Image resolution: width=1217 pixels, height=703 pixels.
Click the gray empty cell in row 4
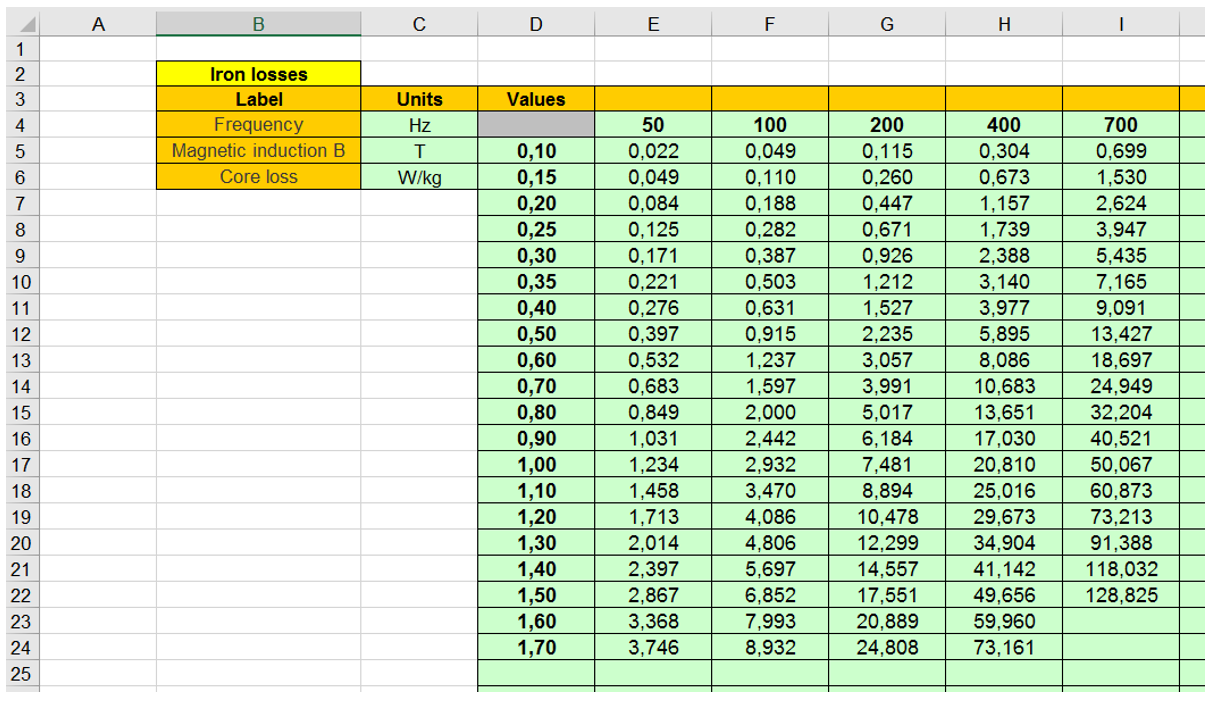536,125
